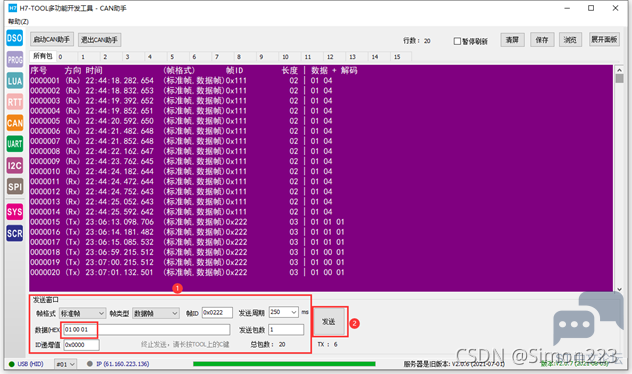Click the 序号 column header
This screenshot has width=632, height=374.
[38, 71]
